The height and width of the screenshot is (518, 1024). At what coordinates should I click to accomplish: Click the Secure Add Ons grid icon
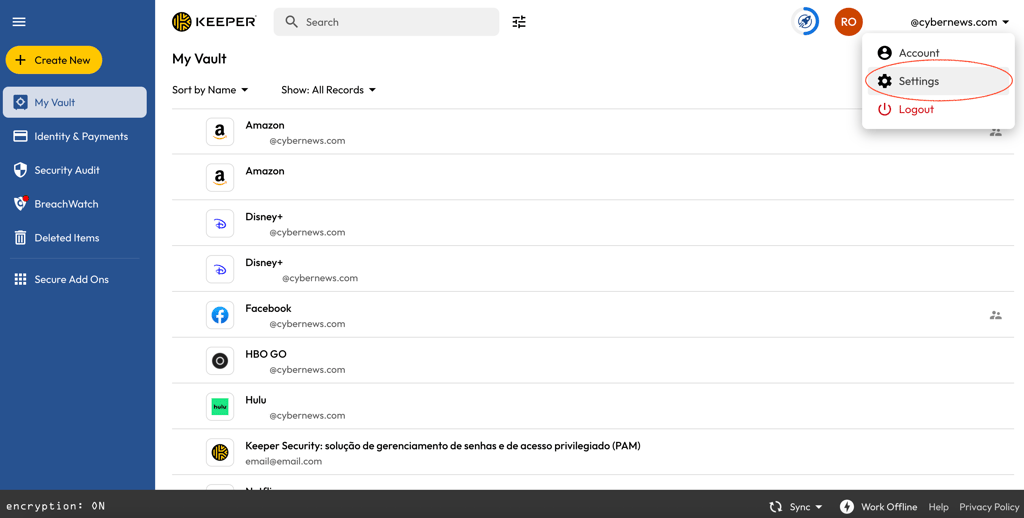click(x=20, y=279)
